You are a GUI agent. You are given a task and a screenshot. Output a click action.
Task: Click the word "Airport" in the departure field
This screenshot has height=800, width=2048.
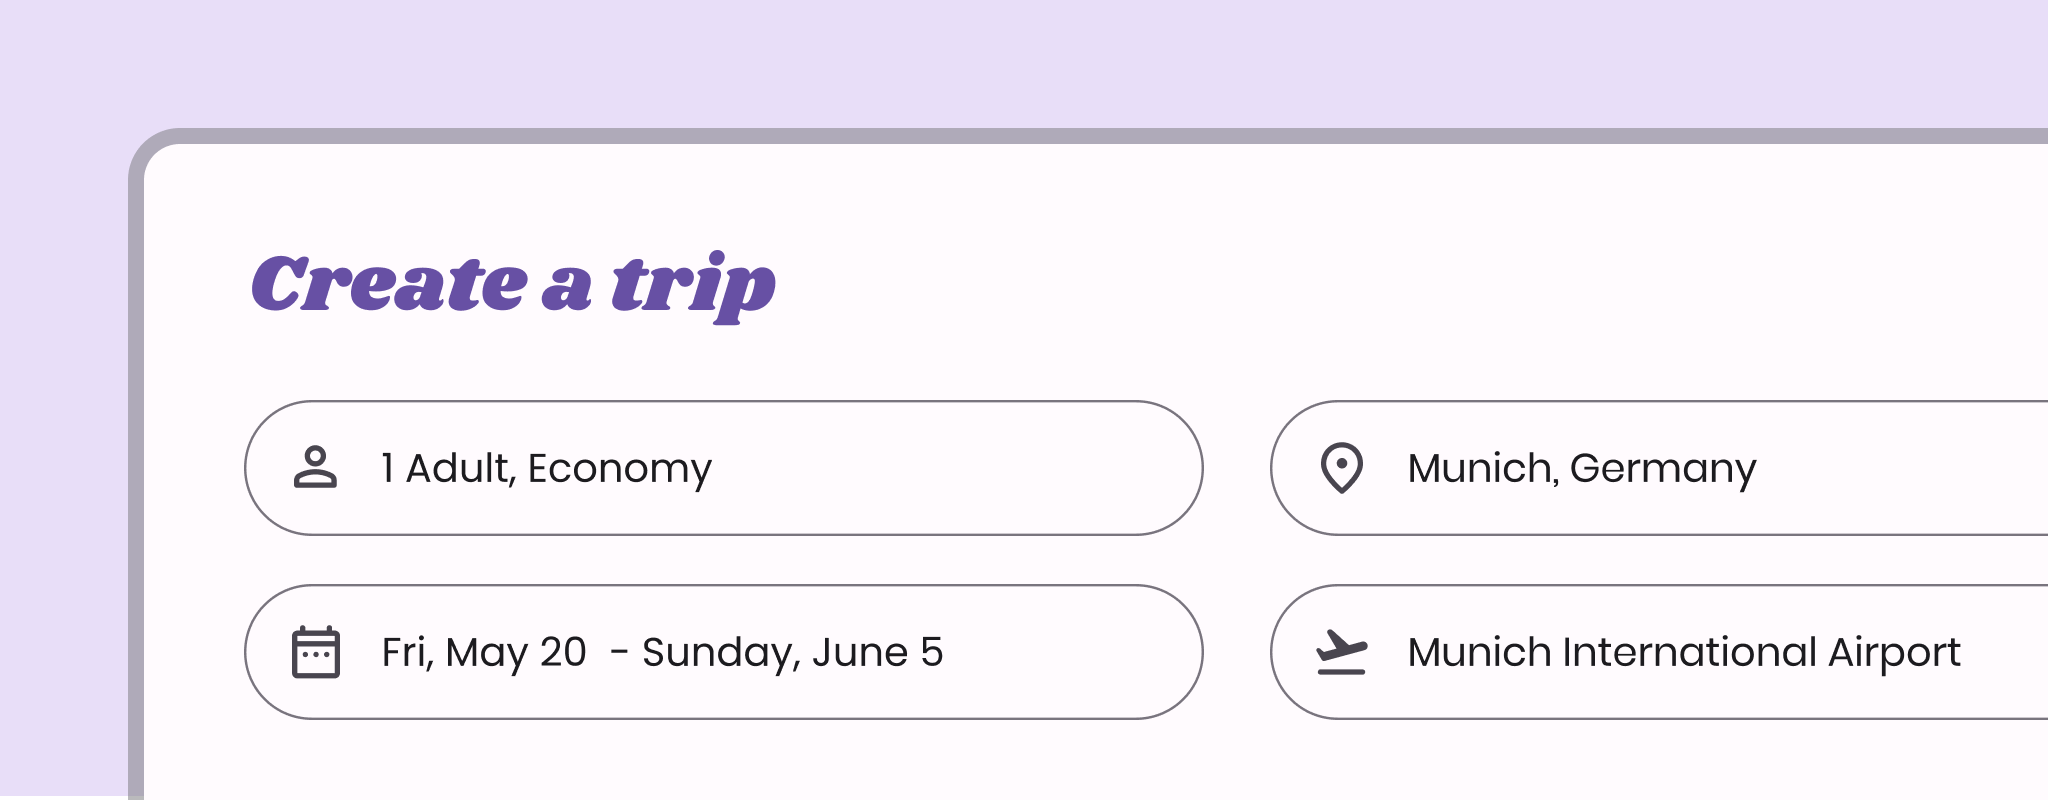click(x=1894, y=652)
